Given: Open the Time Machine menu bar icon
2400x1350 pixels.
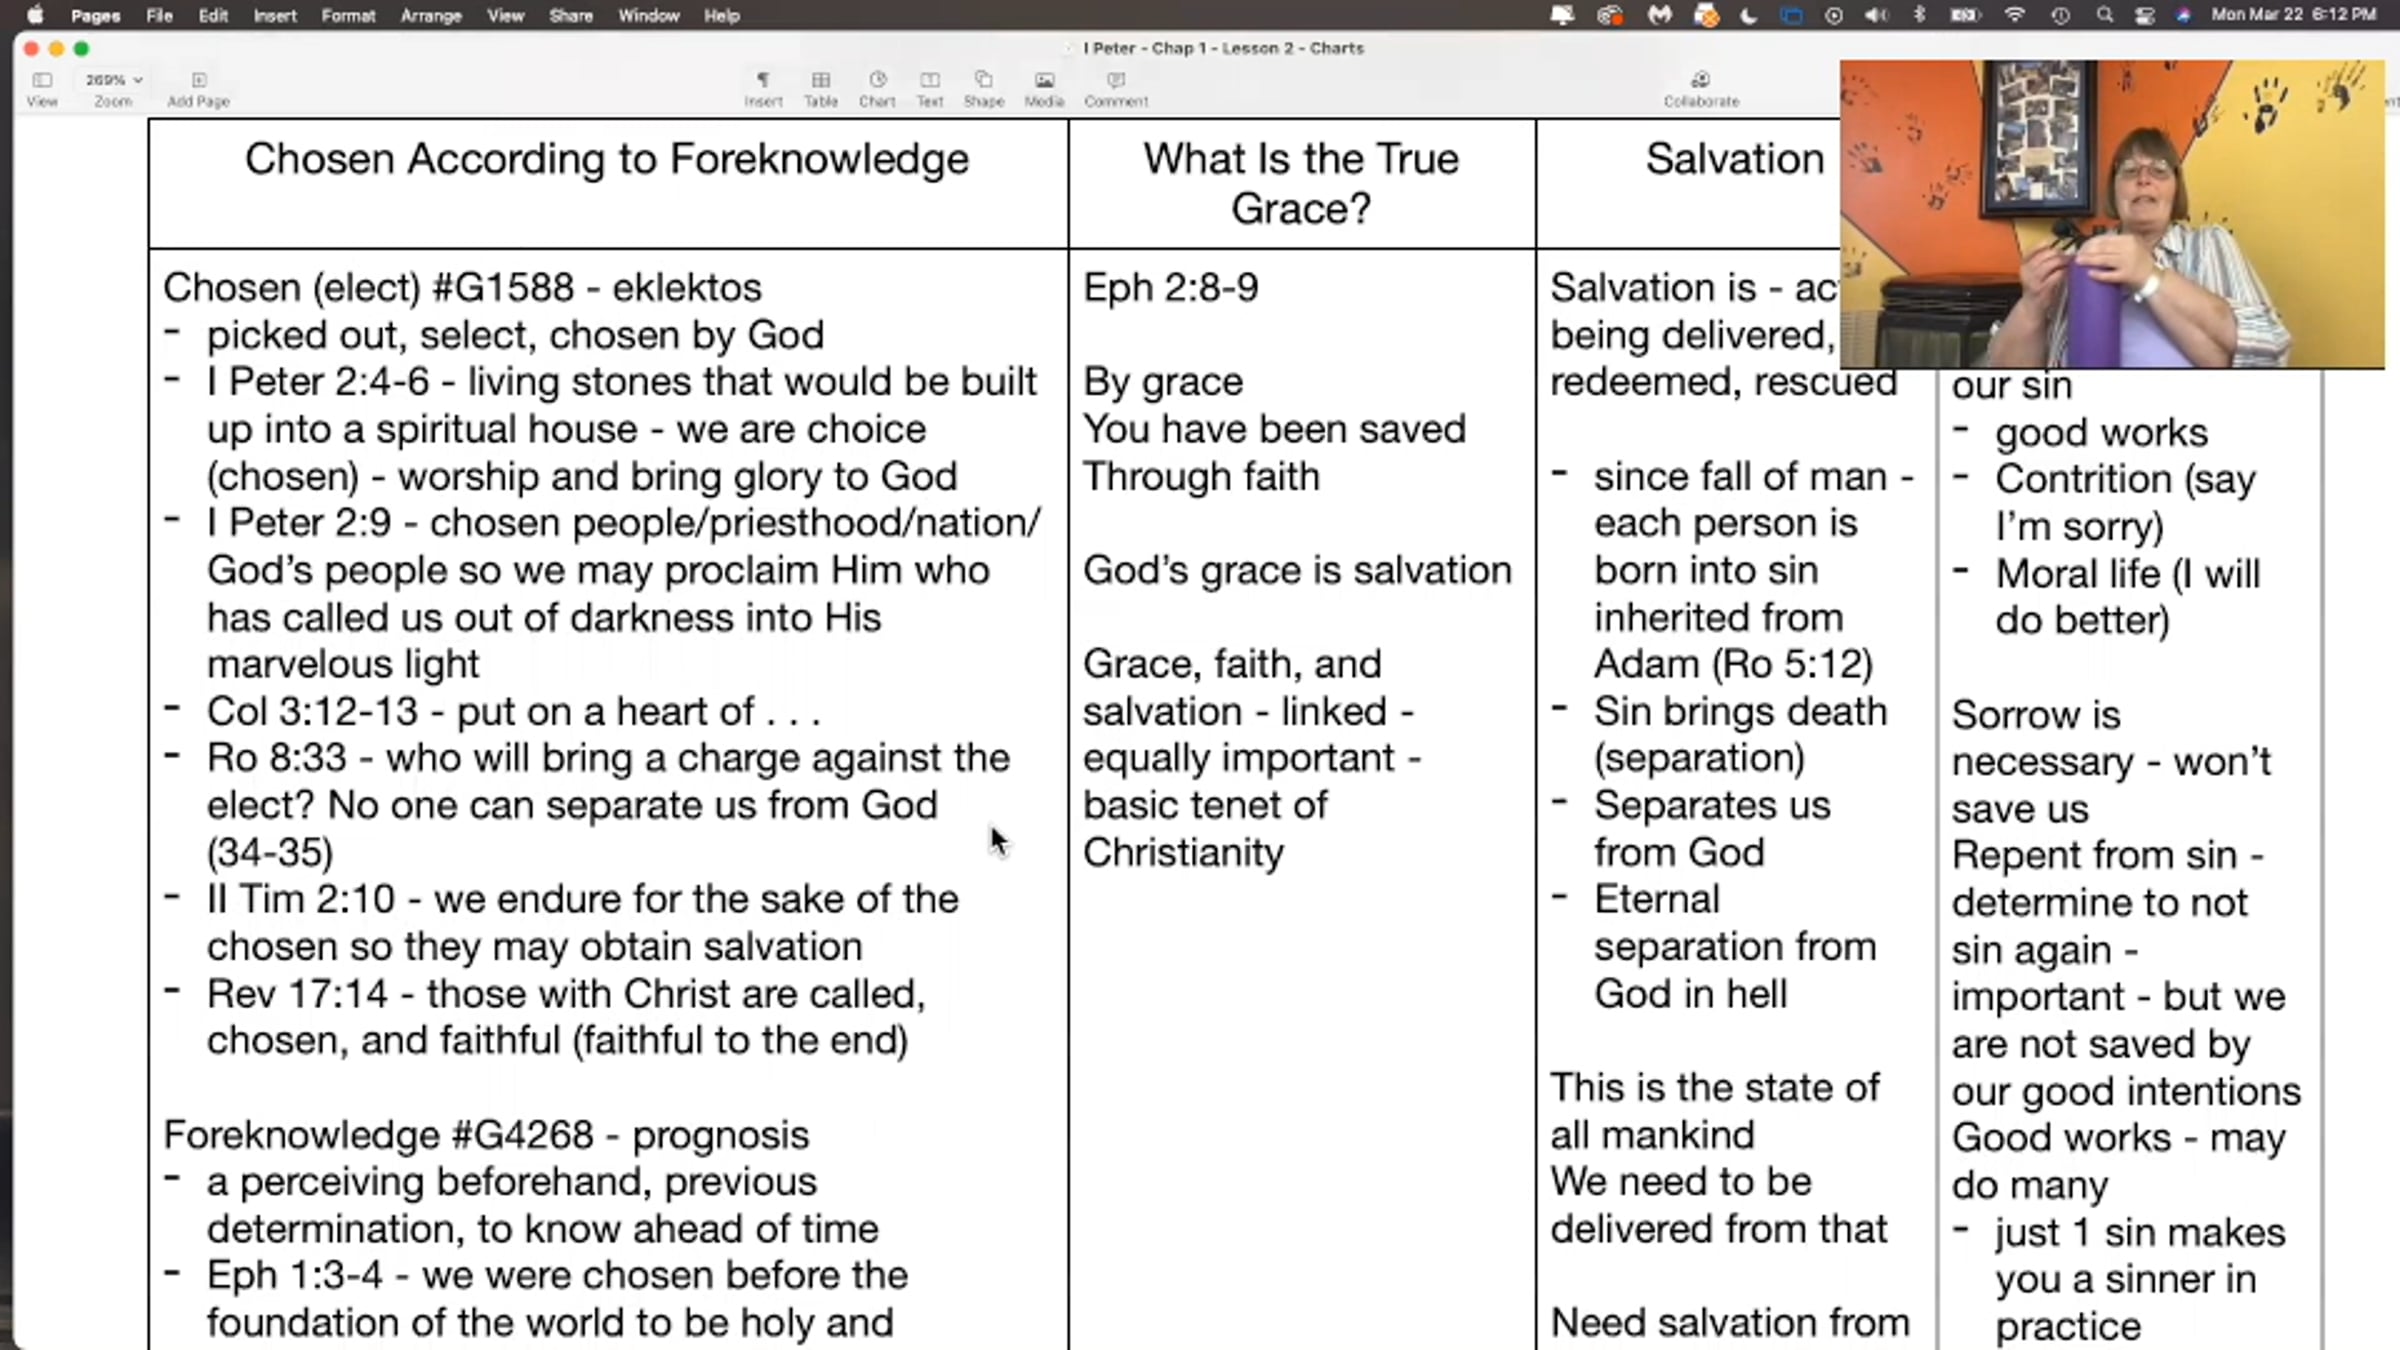Looking at the screenshot, I should tap(2061, 15).
